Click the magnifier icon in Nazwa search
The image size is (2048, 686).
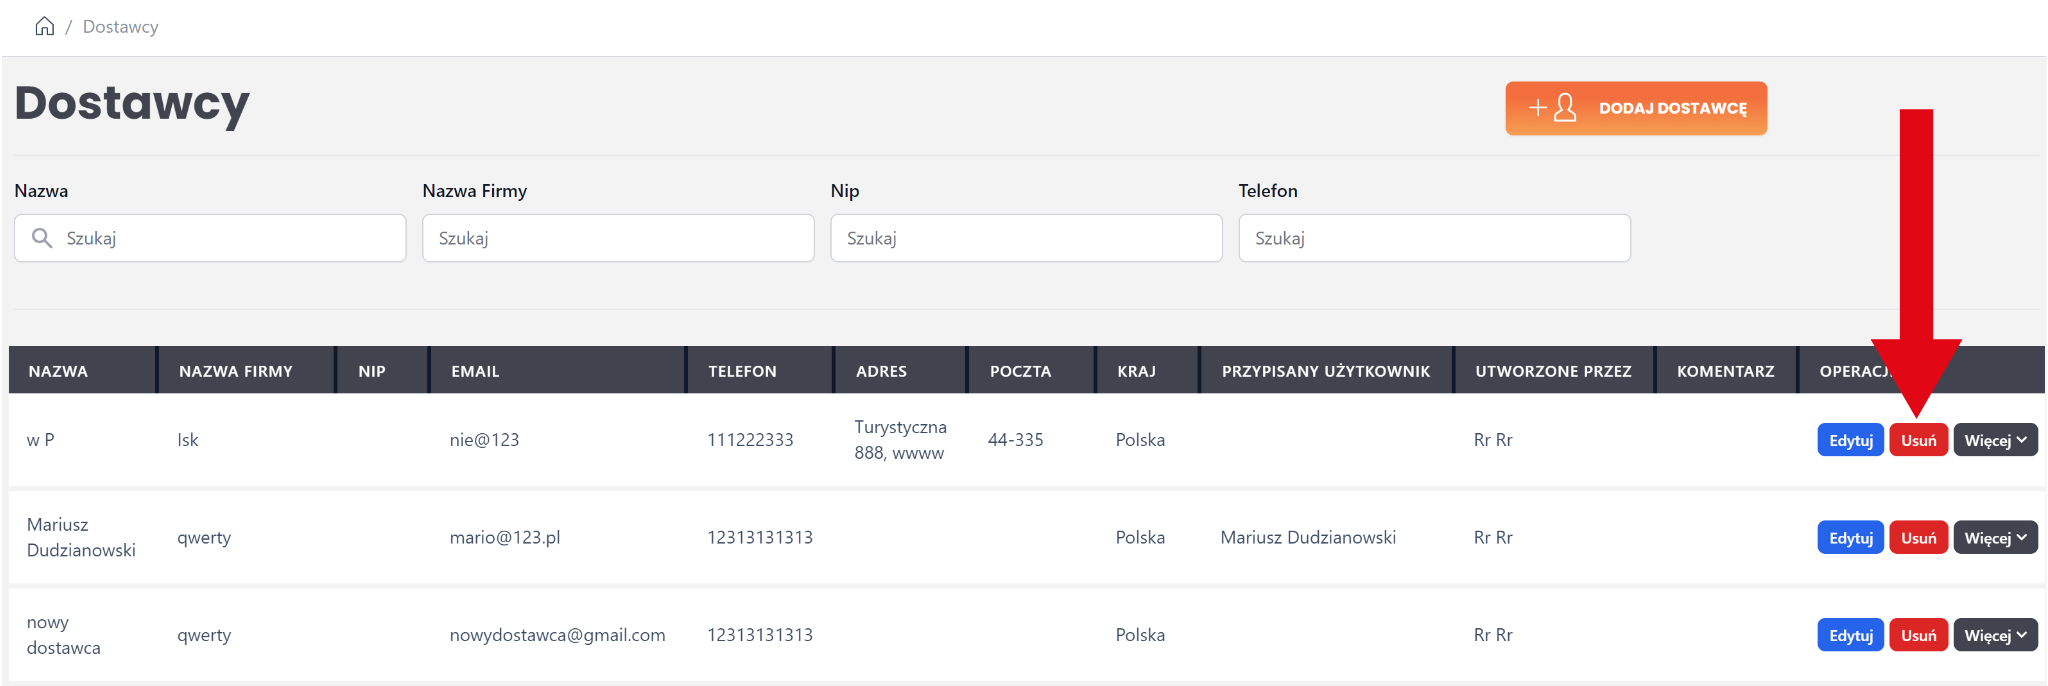click(42, 238)
